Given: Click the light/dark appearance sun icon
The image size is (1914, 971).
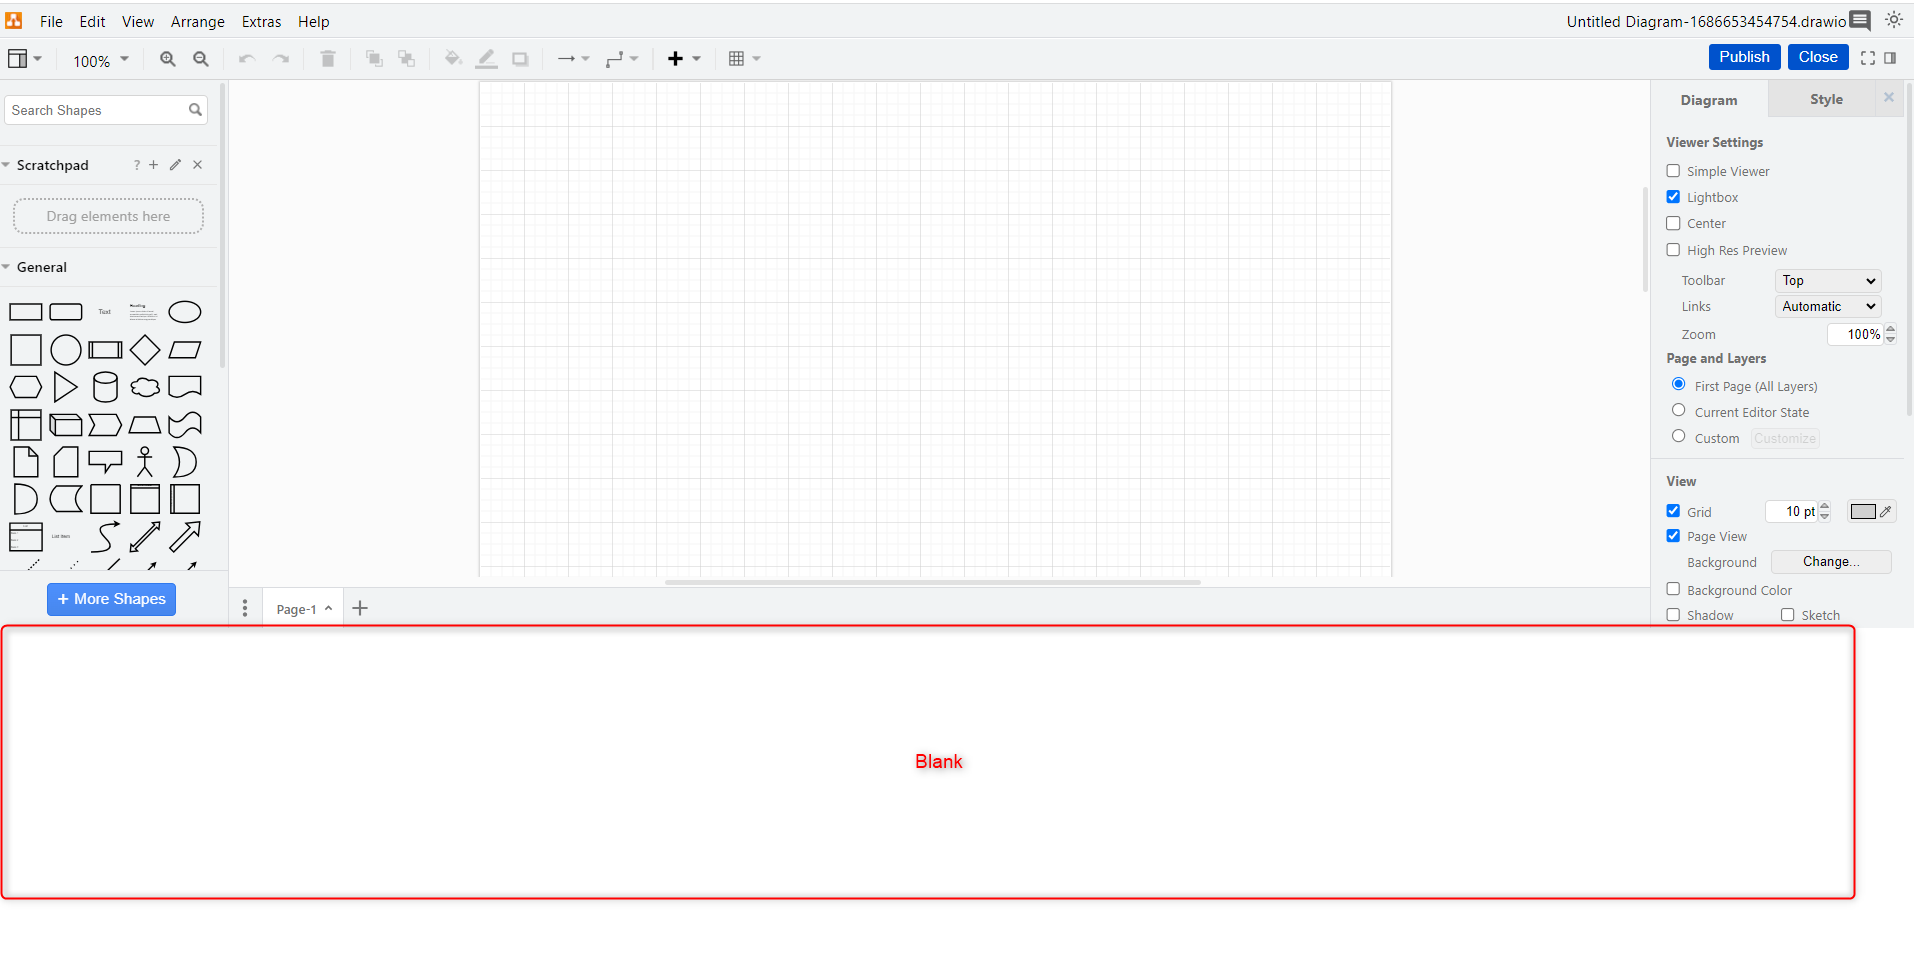Looking at the screenshot, I should 1894,20.
